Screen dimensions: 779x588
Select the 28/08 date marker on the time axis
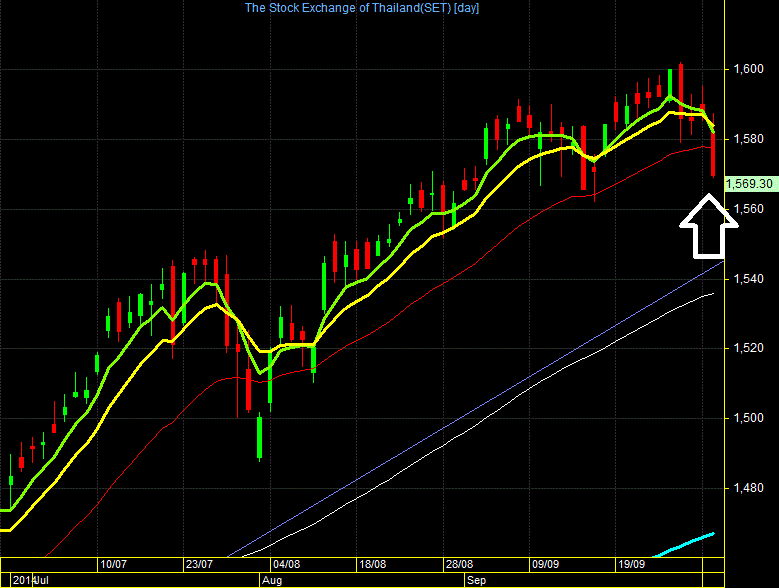tap(460, 564)
